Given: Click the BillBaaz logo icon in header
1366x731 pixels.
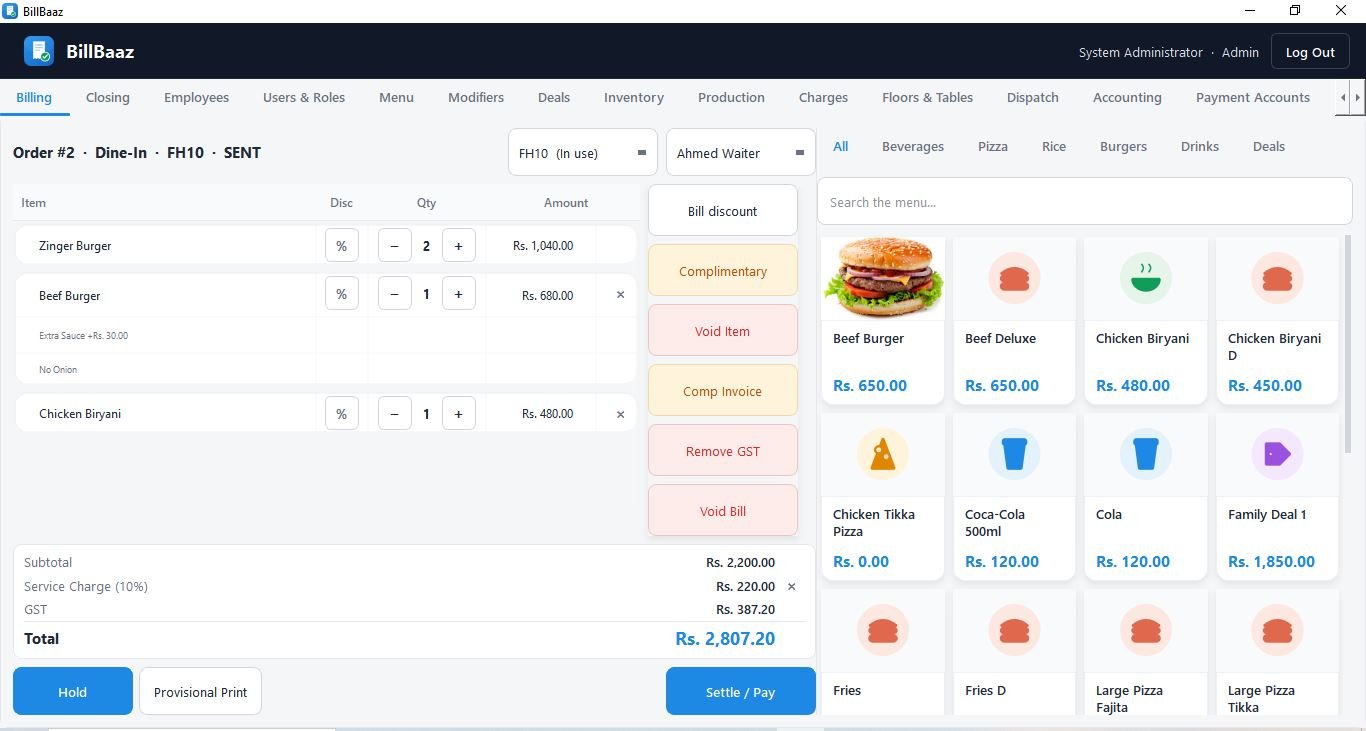Looking at the screenshot, I should 39,51.
